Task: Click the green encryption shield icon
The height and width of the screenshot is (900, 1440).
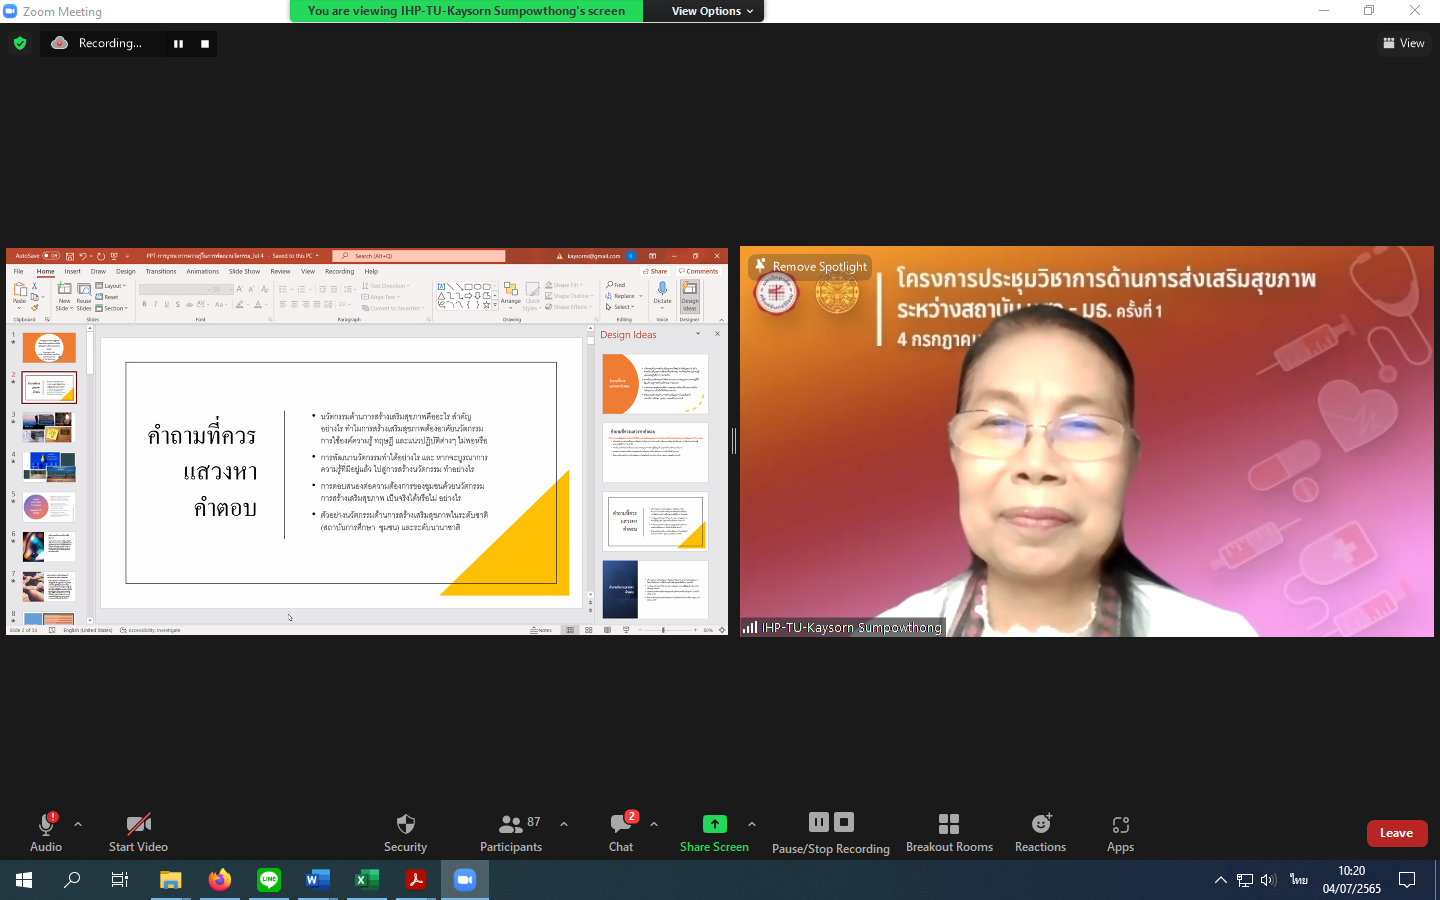Action: 20,43
